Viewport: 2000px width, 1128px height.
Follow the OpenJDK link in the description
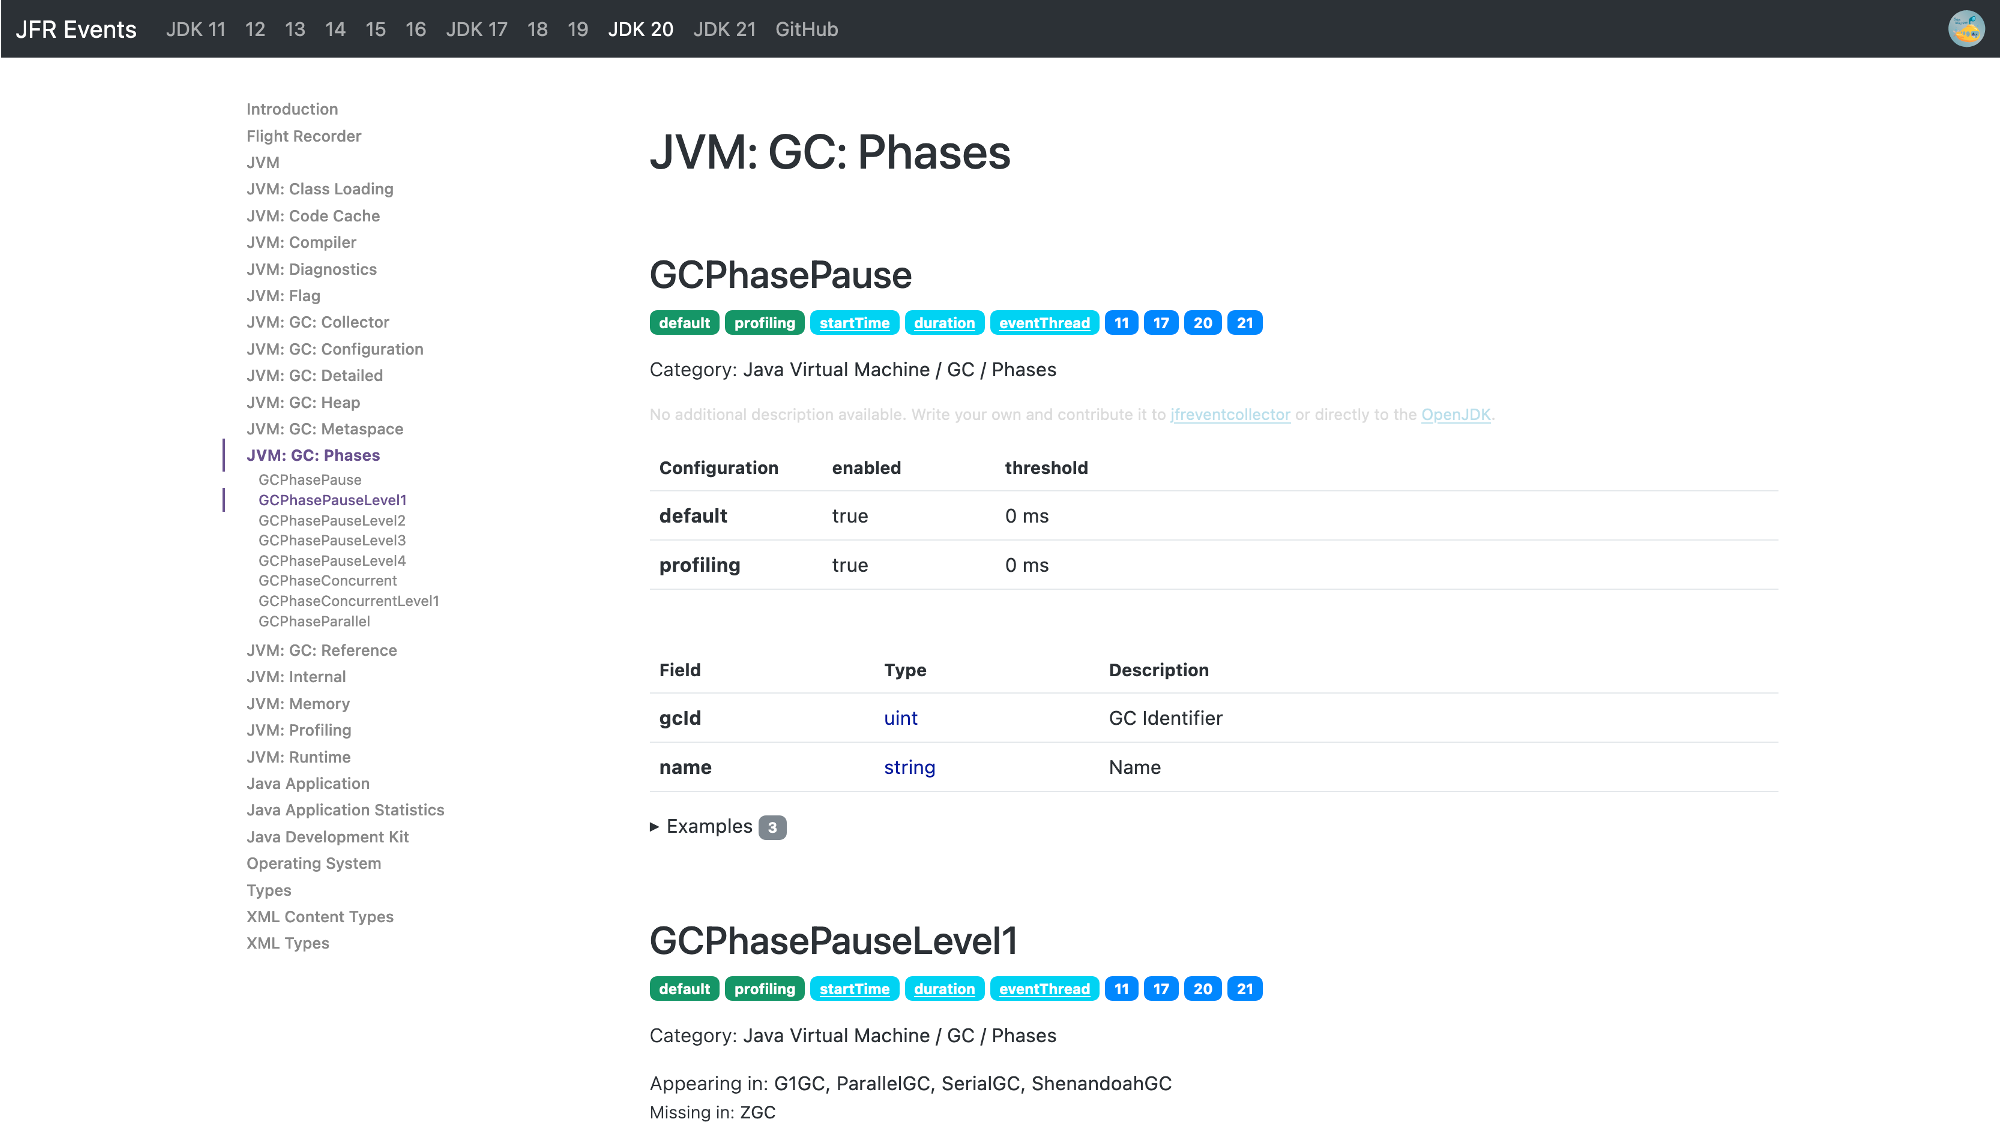[x=1455, y=414]
